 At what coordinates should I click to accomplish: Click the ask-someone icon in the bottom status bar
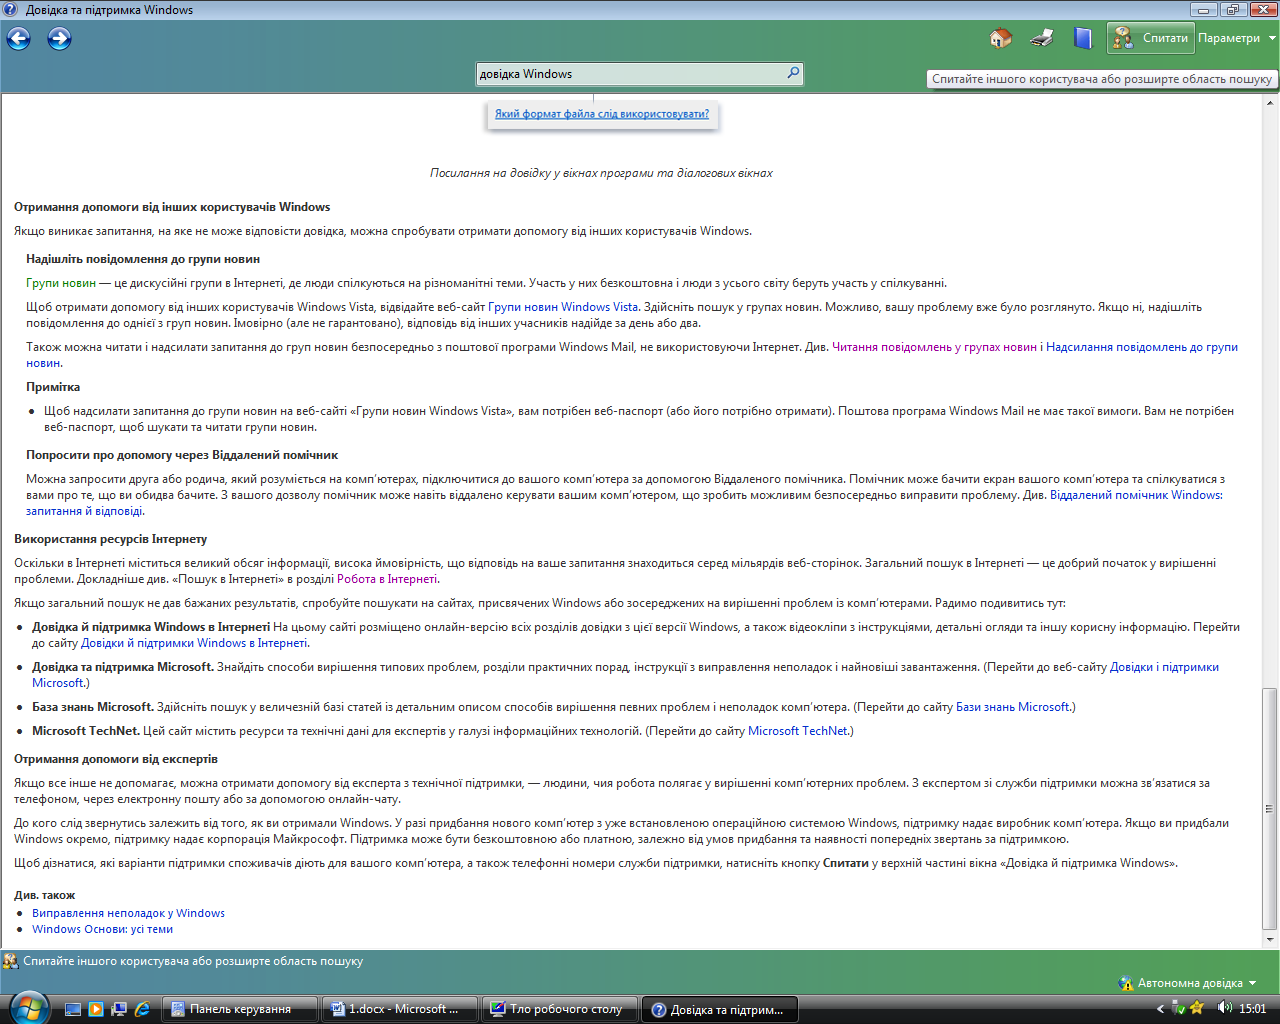click(10, 961)
